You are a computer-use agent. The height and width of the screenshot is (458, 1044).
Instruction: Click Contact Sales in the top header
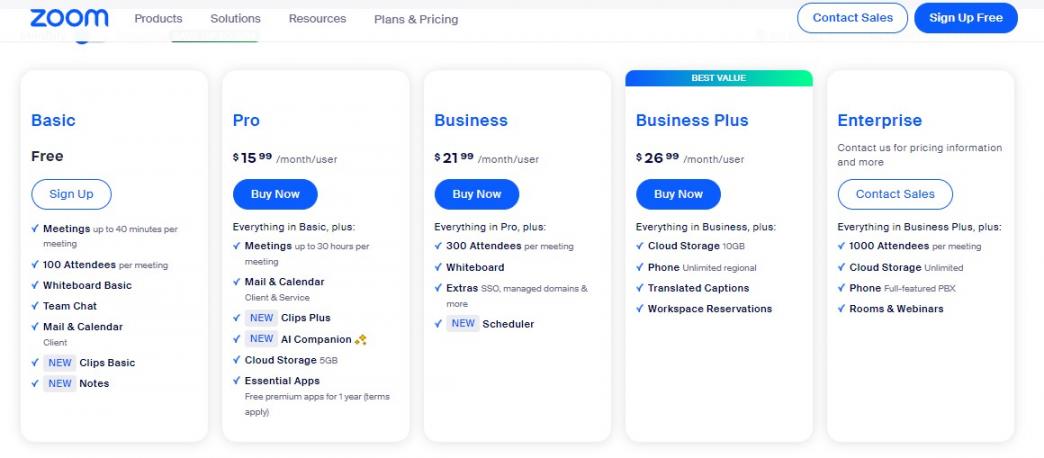coord(852,18)
